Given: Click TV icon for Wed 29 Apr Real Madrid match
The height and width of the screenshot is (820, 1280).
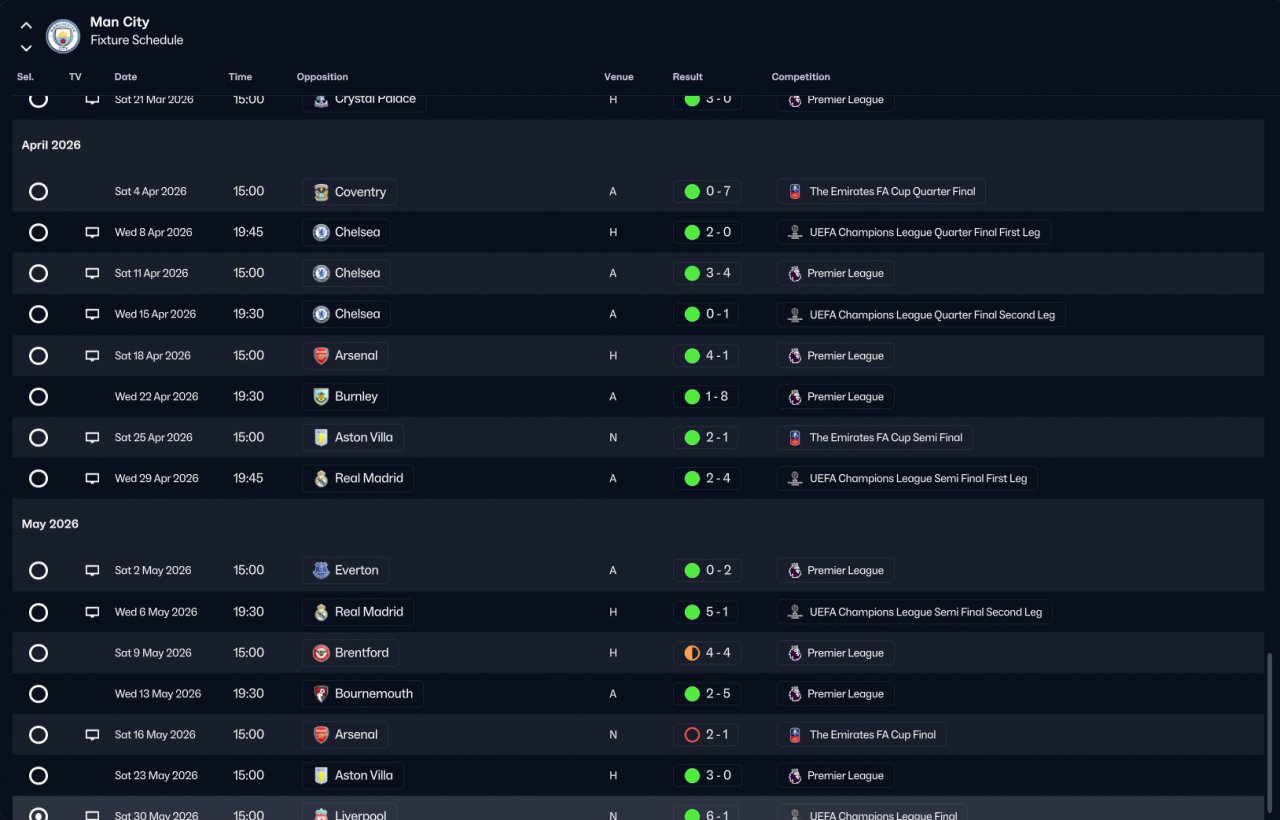Looking at the screenshot, I should [x=92, y=478].
